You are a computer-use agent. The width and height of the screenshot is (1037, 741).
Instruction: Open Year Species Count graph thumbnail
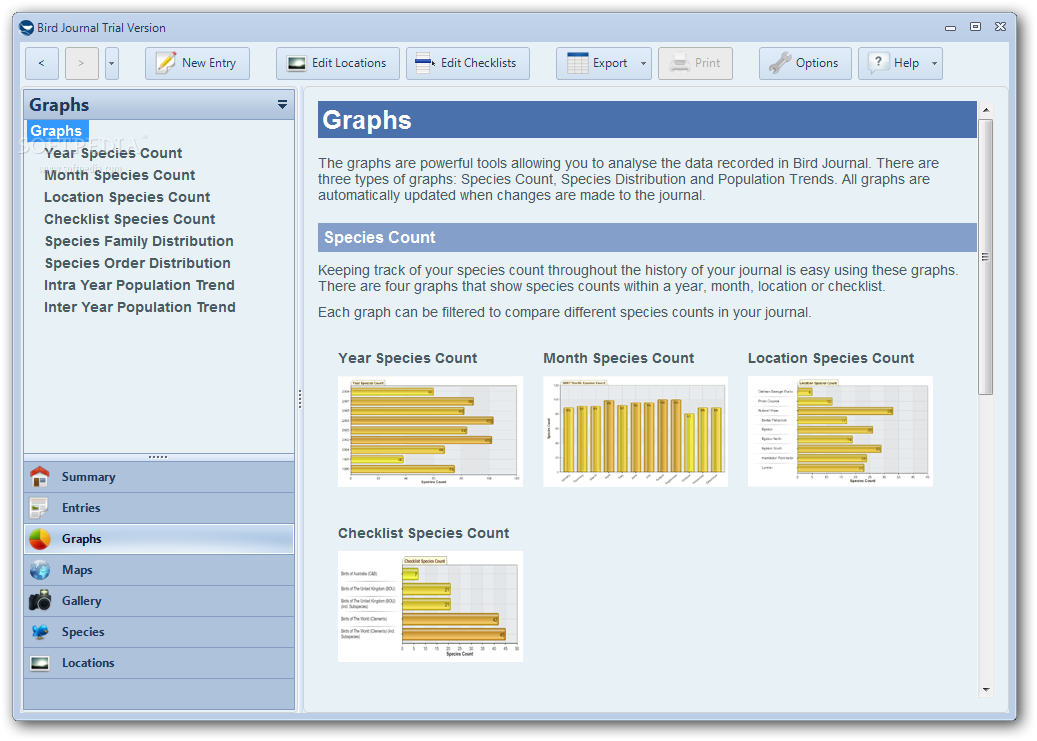431,431
